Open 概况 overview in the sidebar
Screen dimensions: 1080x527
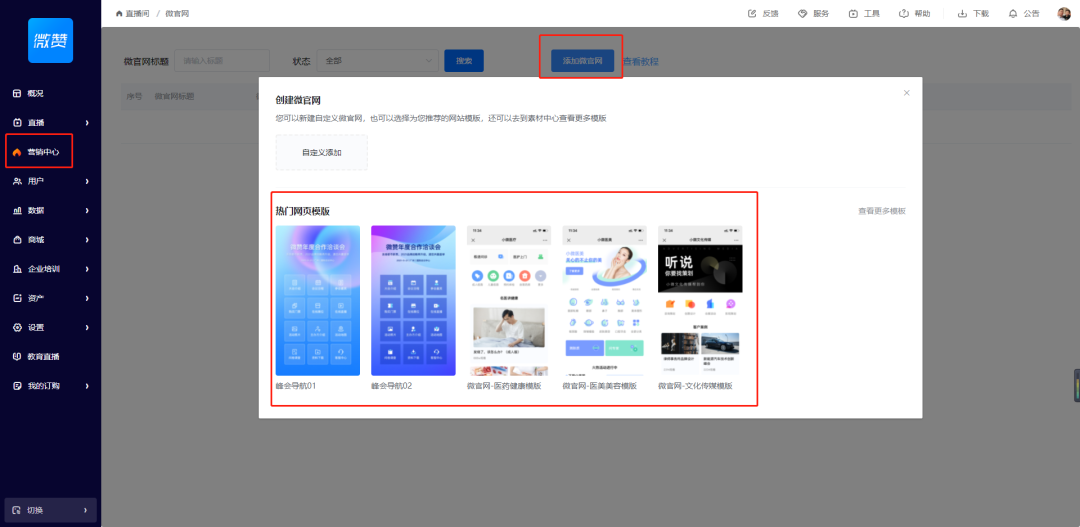click(x=35, y=93)
